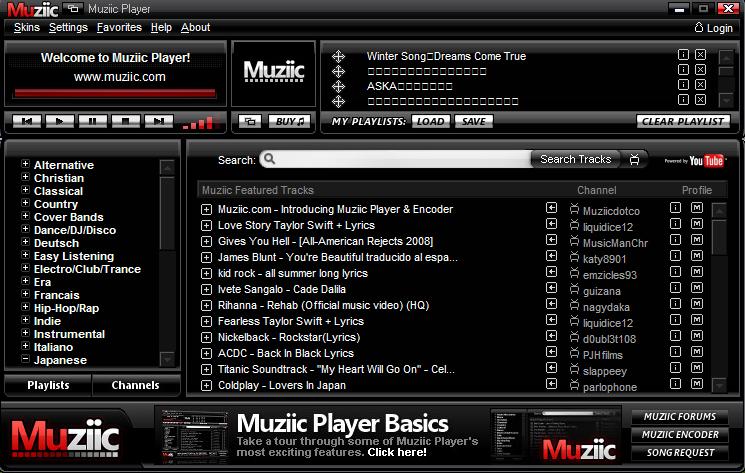Click SONG REQUEST button

(x=679, y=453)
